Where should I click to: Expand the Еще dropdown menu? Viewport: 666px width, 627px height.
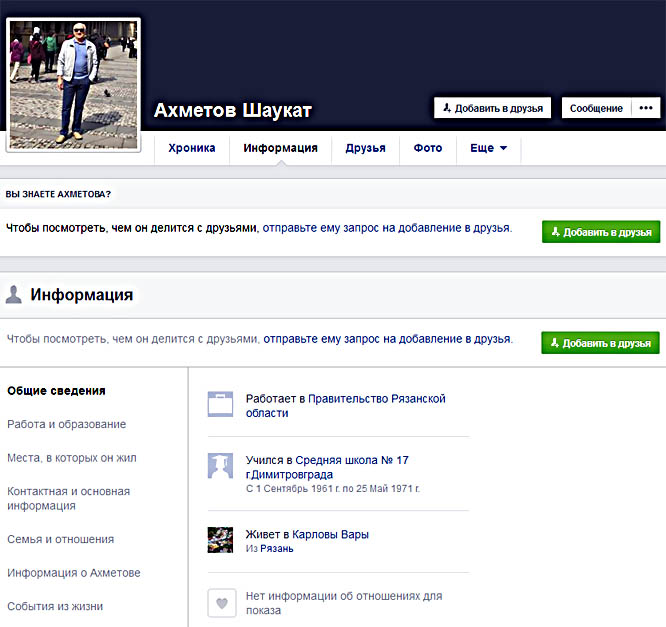488,148
